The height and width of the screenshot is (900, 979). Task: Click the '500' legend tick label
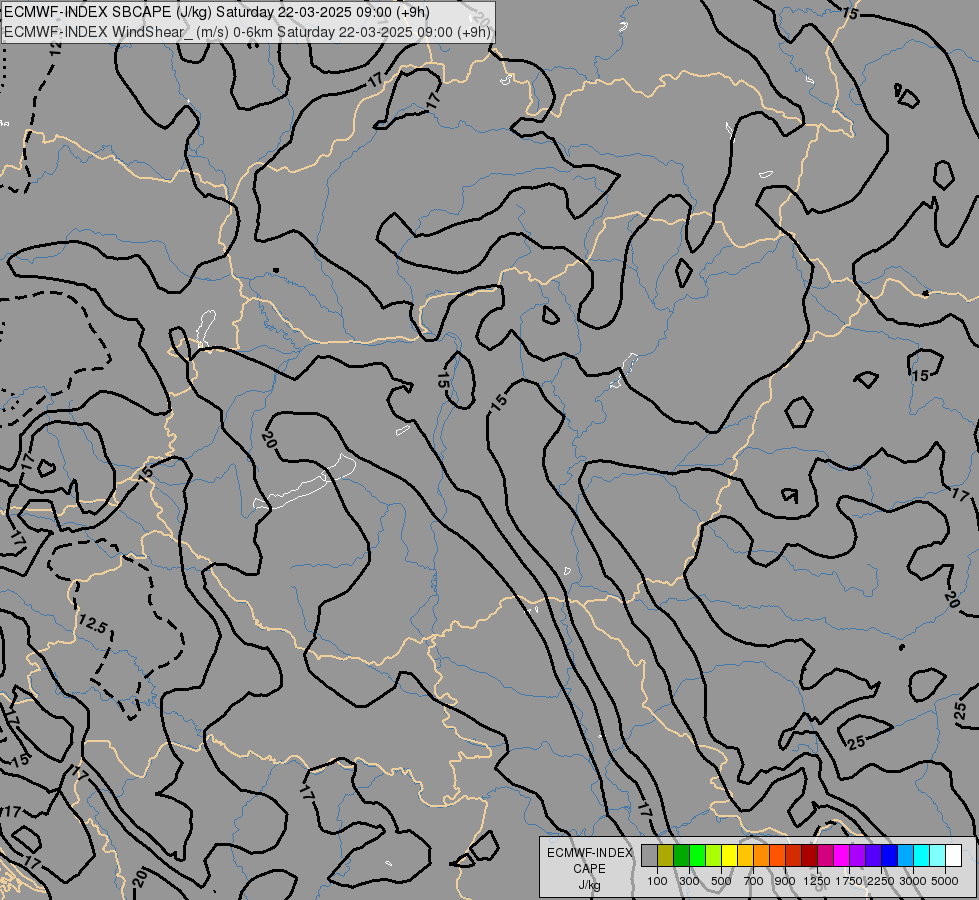click(x=721, y=881)
